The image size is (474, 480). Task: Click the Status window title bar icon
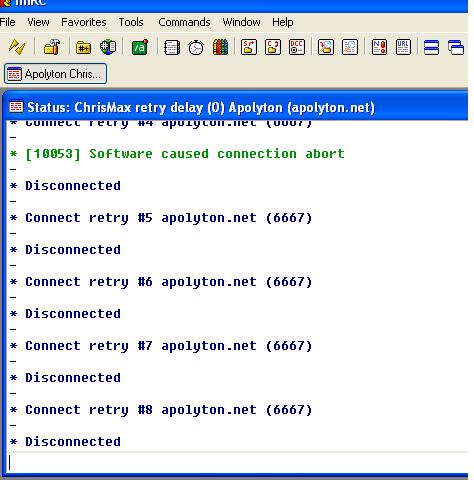click(16, 107)
